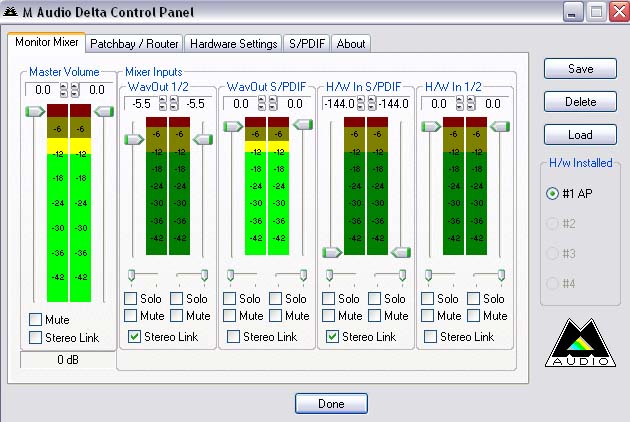
Task: Click the right WavOut 1/2 fader handle
Action: point(203,139)
